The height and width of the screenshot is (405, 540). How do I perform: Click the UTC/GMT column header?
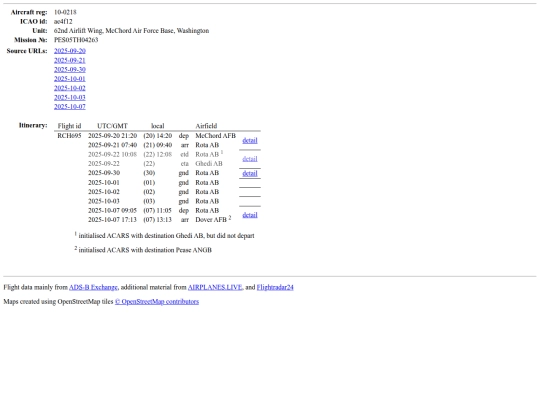(112, 126)
